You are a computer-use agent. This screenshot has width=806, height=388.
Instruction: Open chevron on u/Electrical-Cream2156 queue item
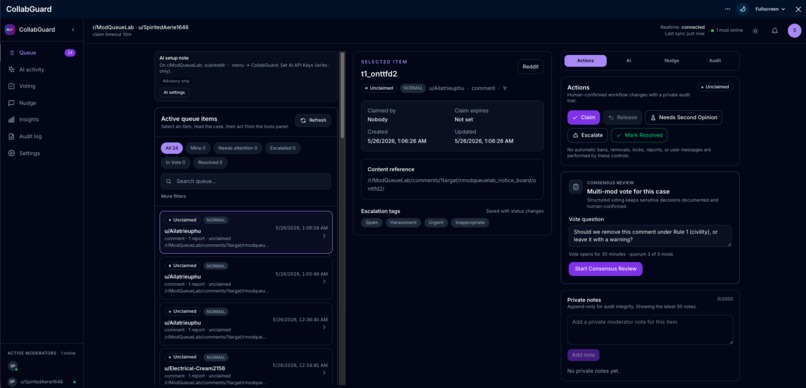(x=324, y=373)
